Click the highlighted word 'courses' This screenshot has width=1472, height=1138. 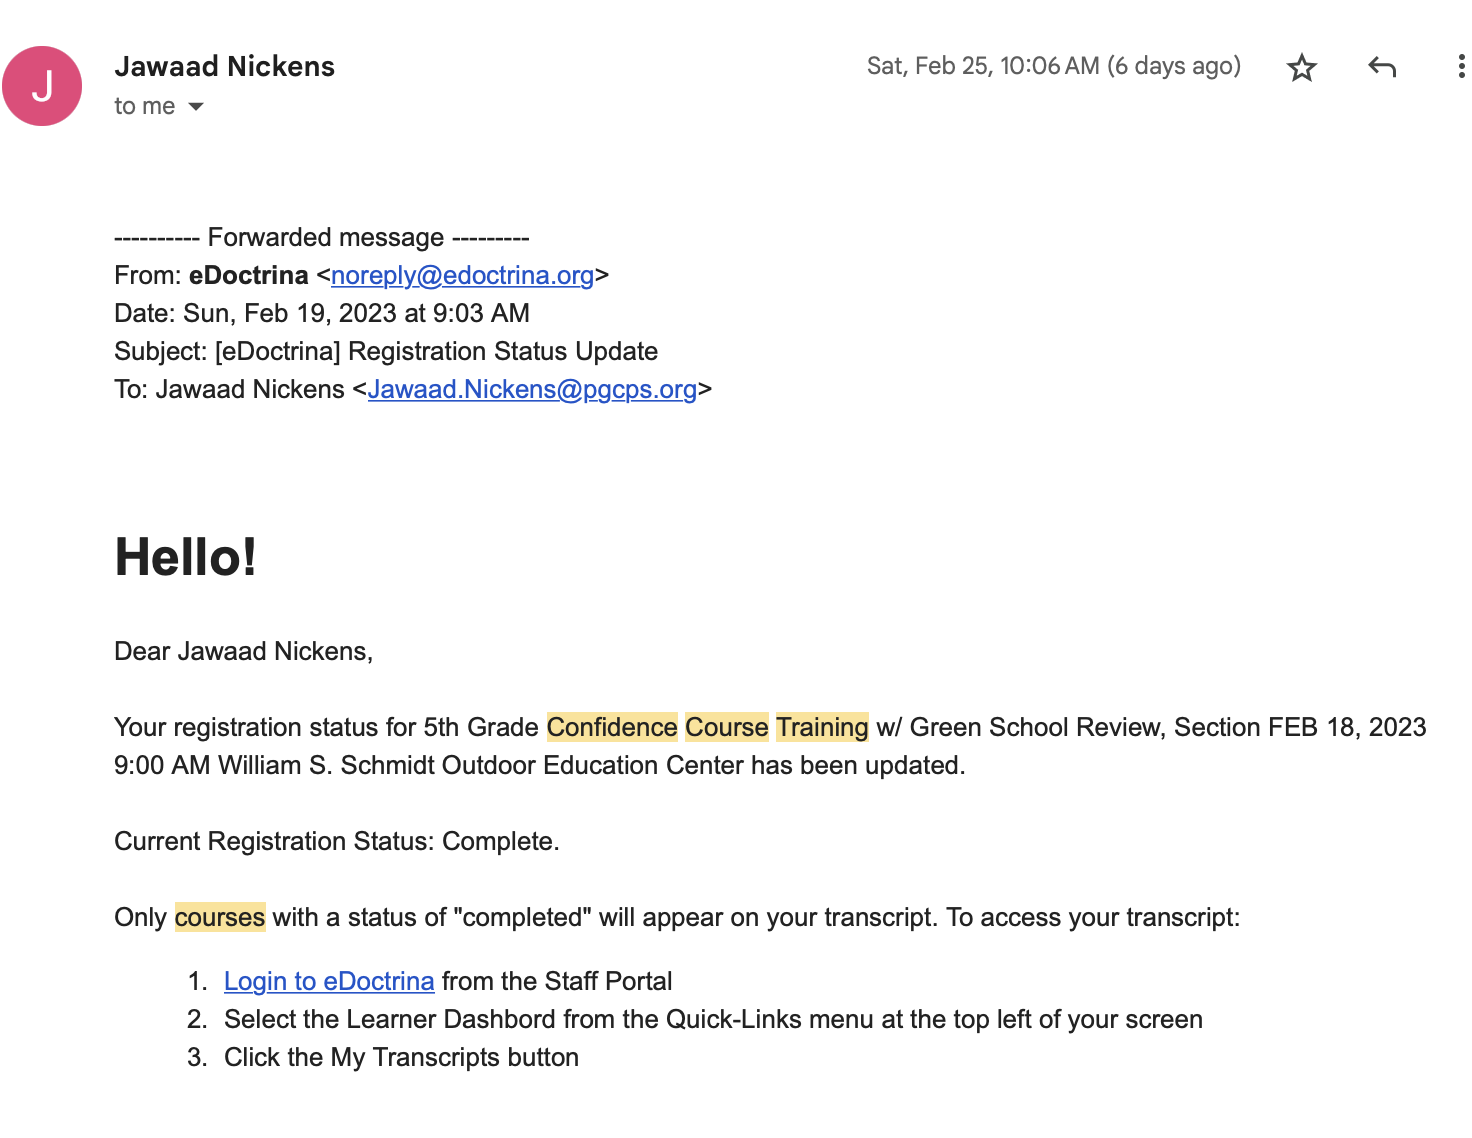[x=220, y=917]
